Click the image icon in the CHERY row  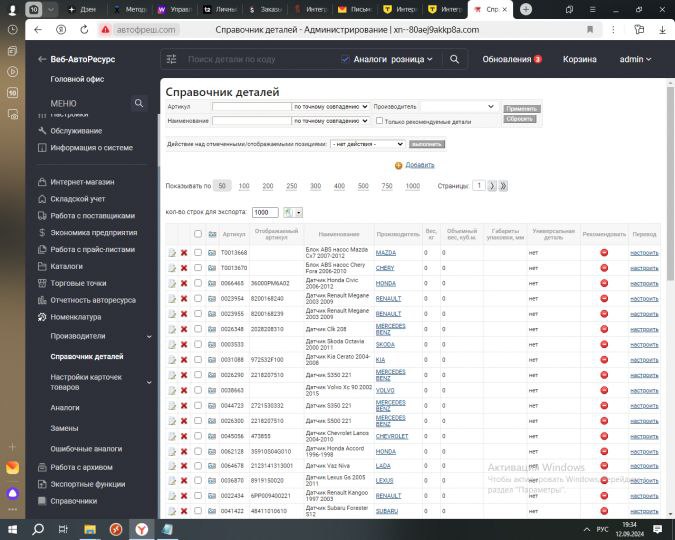pyautogui.click(x=212, y=268)
